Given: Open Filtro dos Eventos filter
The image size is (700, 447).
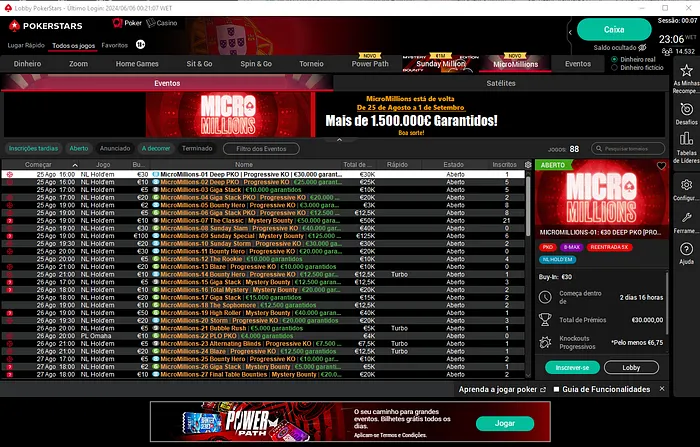Looking at the screenshot, I should coord(261,149).
